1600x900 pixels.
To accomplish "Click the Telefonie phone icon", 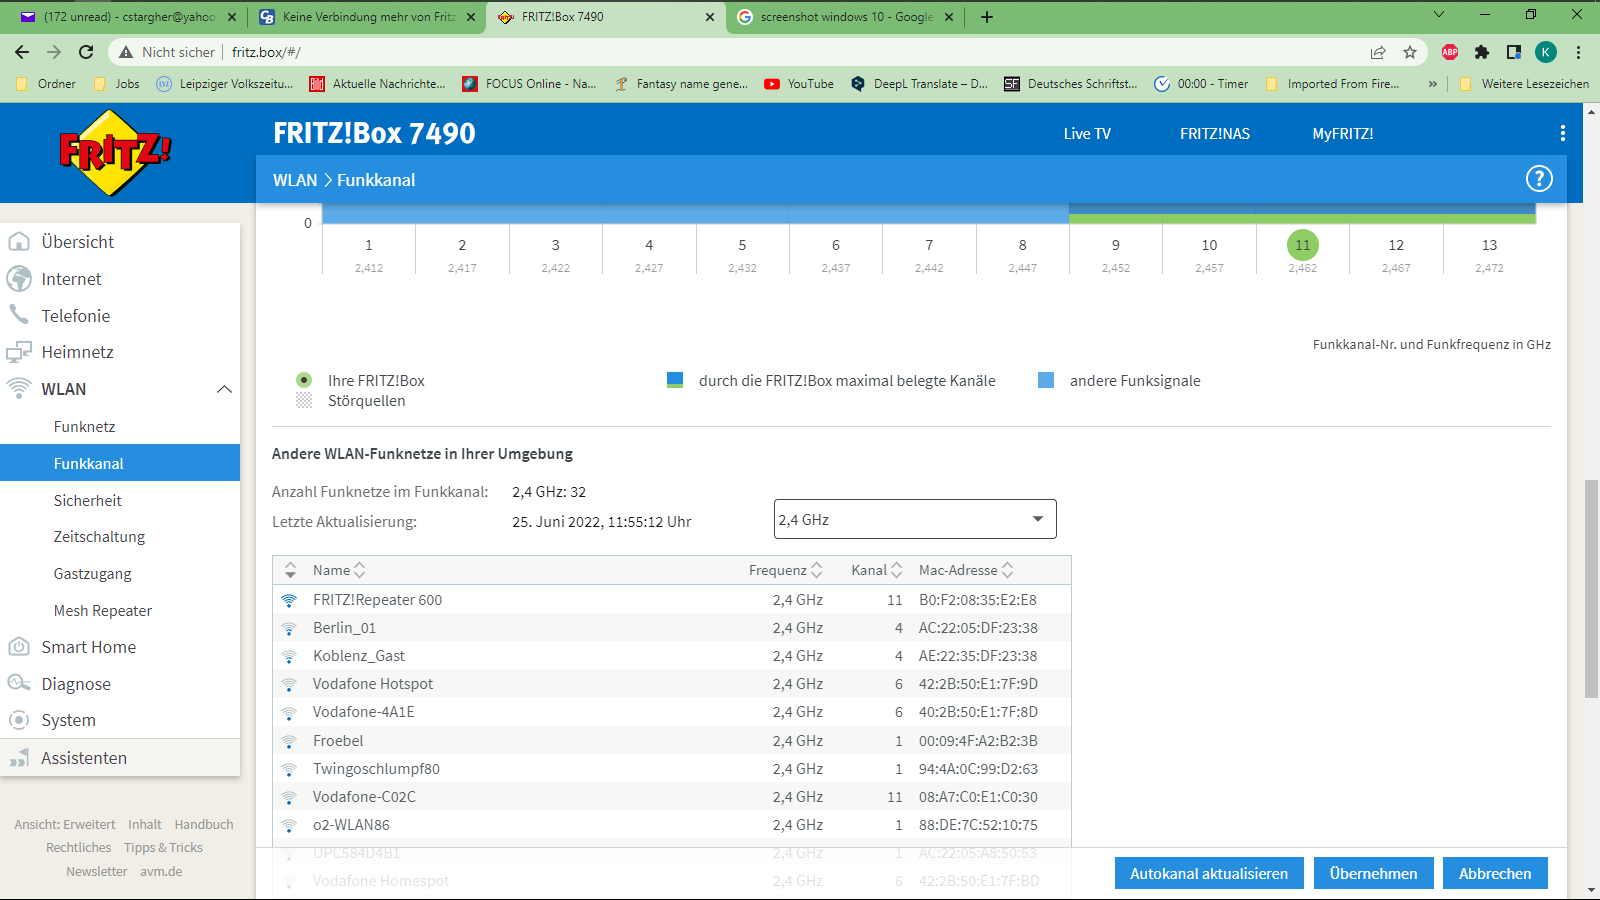I will (x=19, y=315).
